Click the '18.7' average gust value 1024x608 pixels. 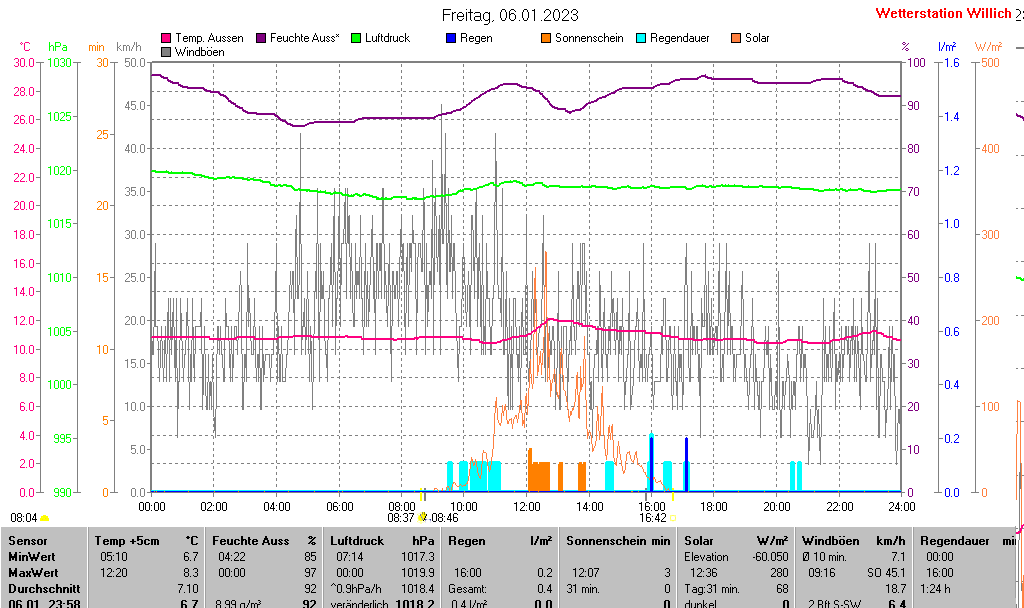(896, 588)
